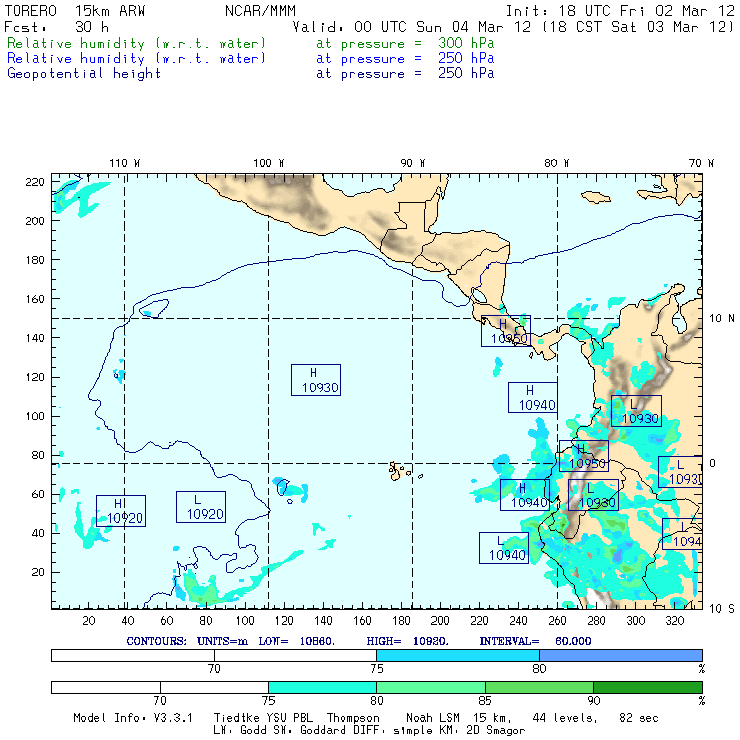The image size is (740, 740).
Task: Click the Jamaica island outline
Action: point(596,197)
